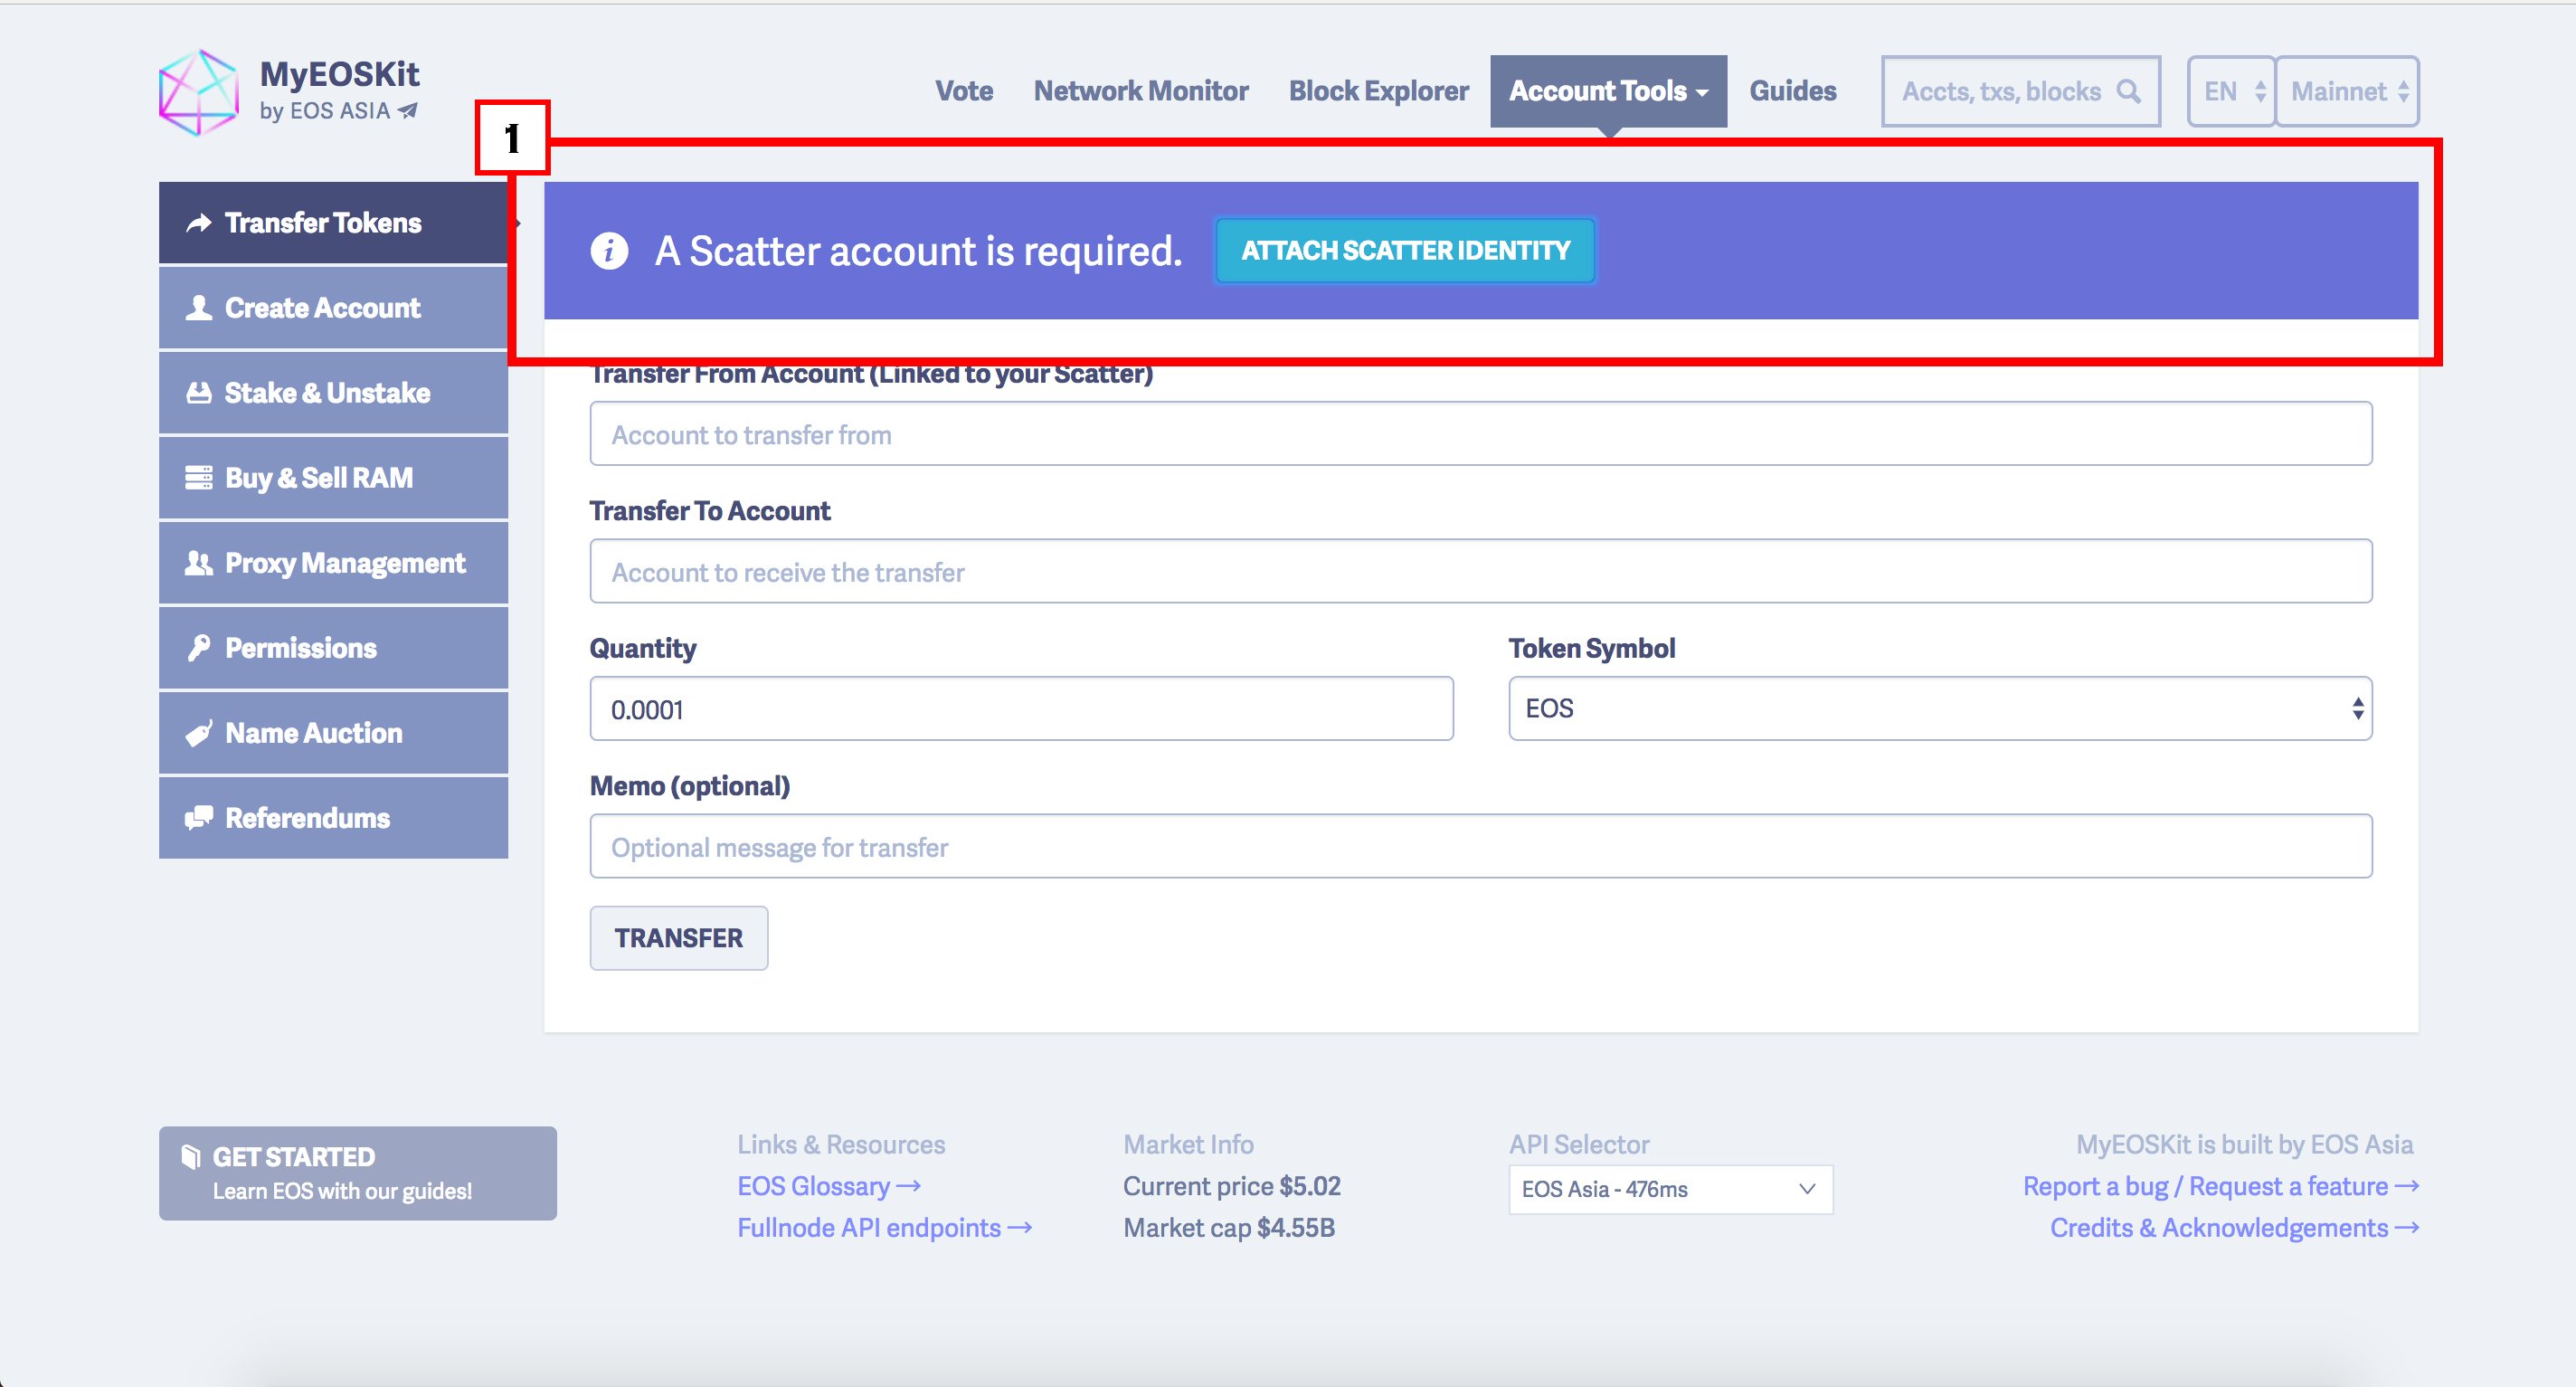Click the Telegram paper plane icon
Image resolution: width=2576 pixels, height=1387 pixels.
[x=407, y=111]
